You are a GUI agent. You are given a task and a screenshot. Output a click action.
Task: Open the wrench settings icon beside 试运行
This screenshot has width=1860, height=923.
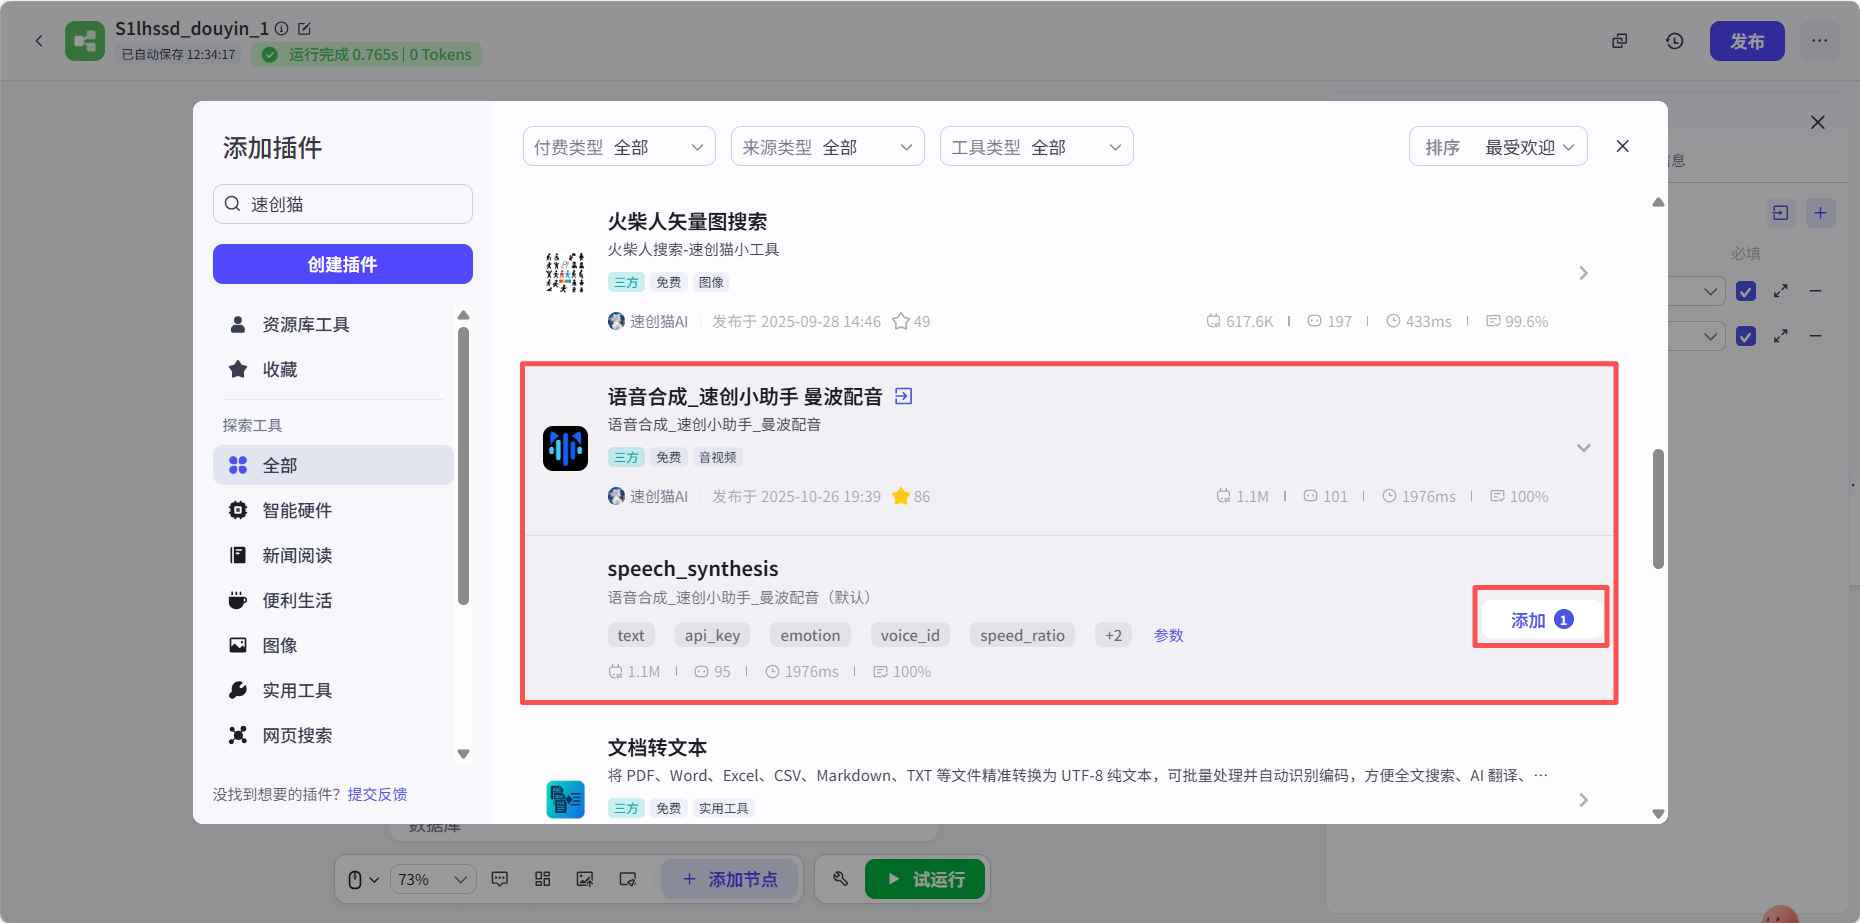pyautogui.click(x=840, y=878)
